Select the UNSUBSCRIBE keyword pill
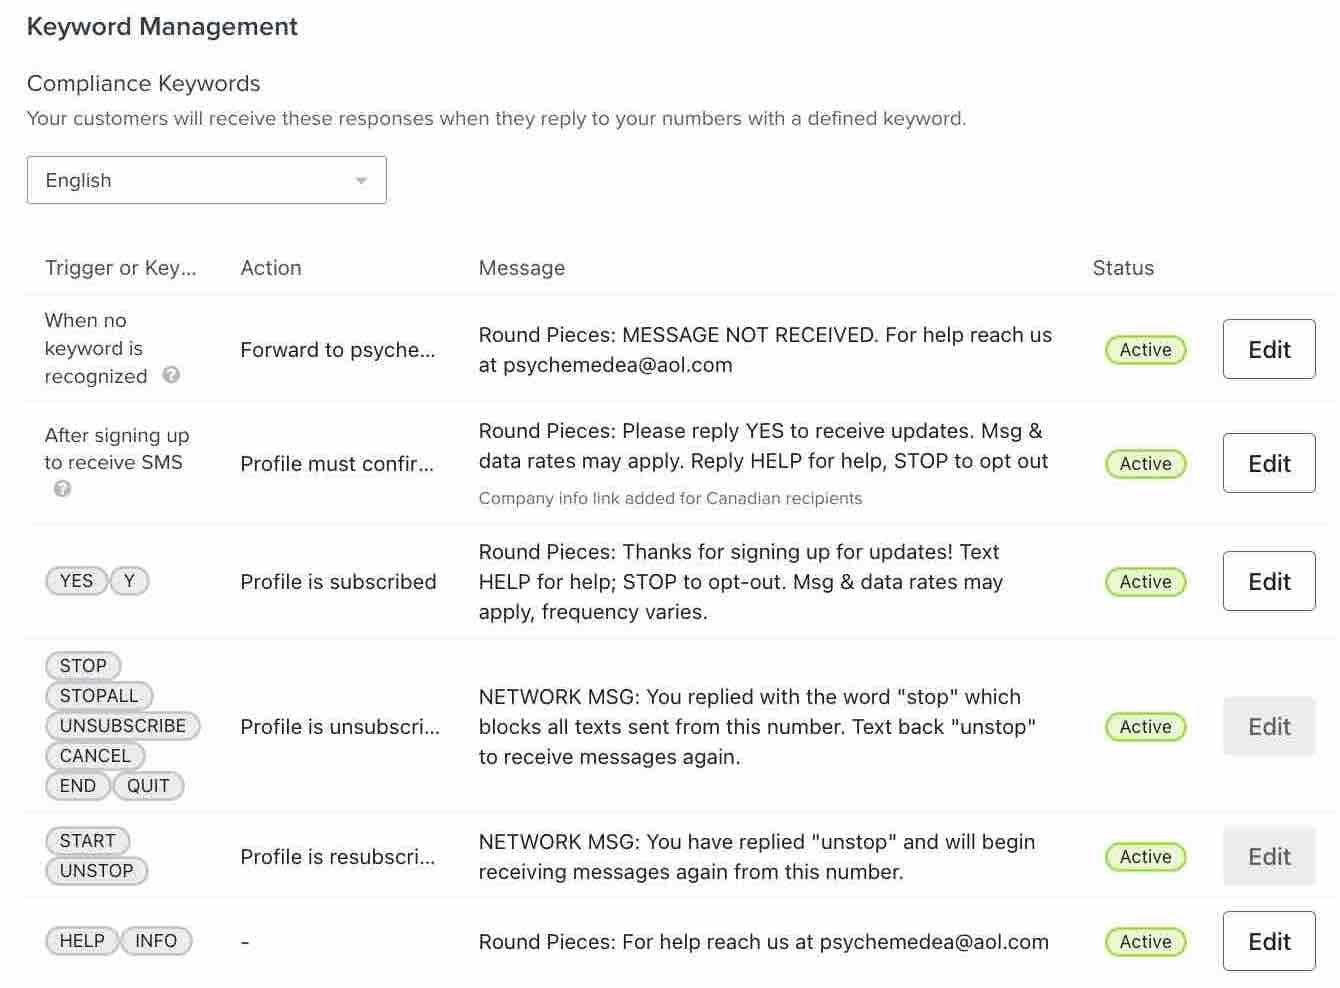1340x988 pixels. 122,725
